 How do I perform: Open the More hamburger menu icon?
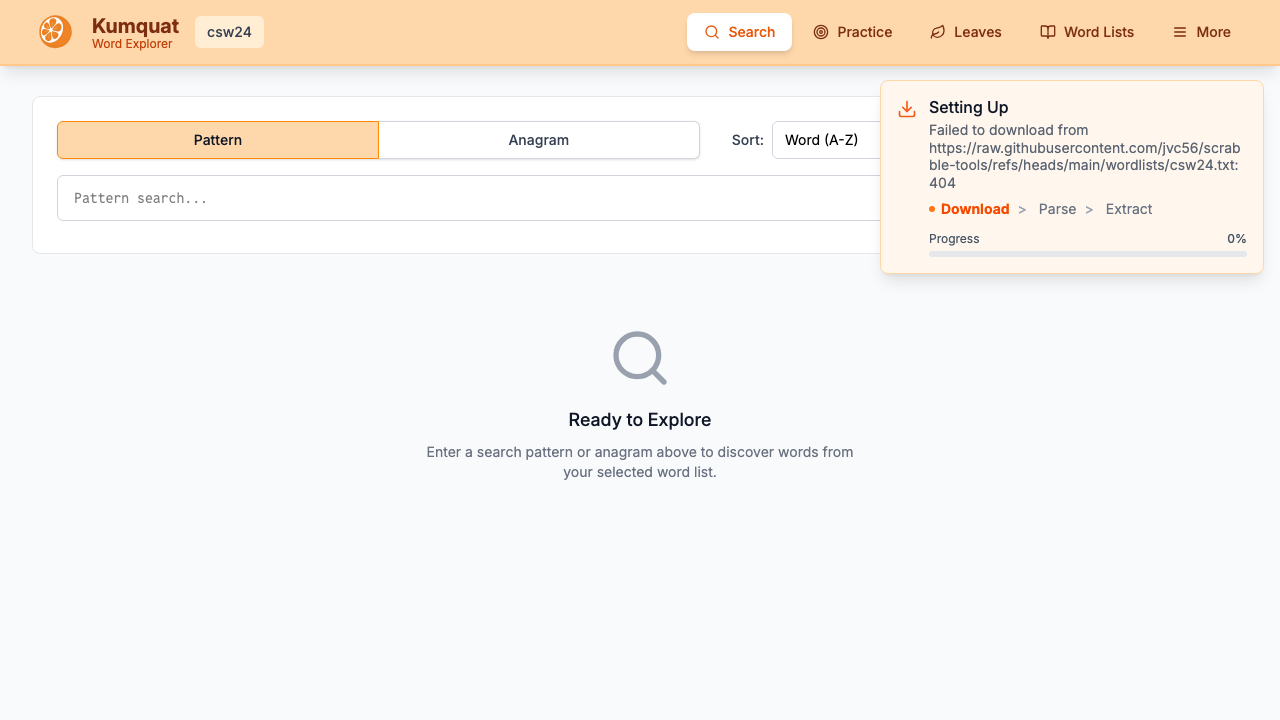[x=1180, y=32]
